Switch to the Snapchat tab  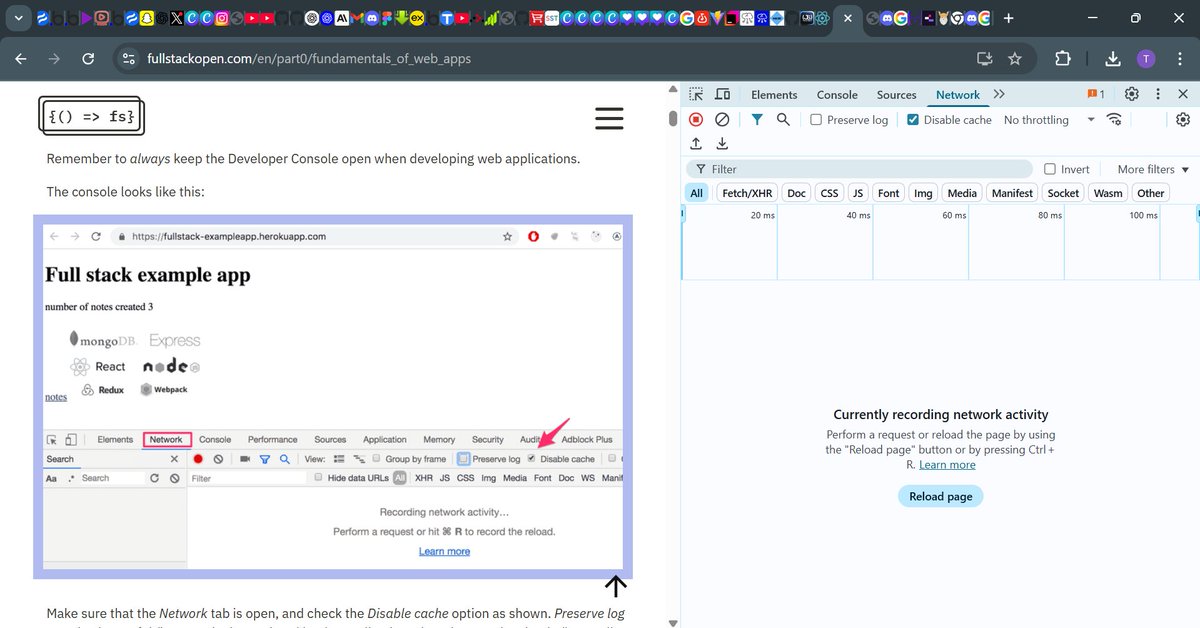[x=146, y=18]
